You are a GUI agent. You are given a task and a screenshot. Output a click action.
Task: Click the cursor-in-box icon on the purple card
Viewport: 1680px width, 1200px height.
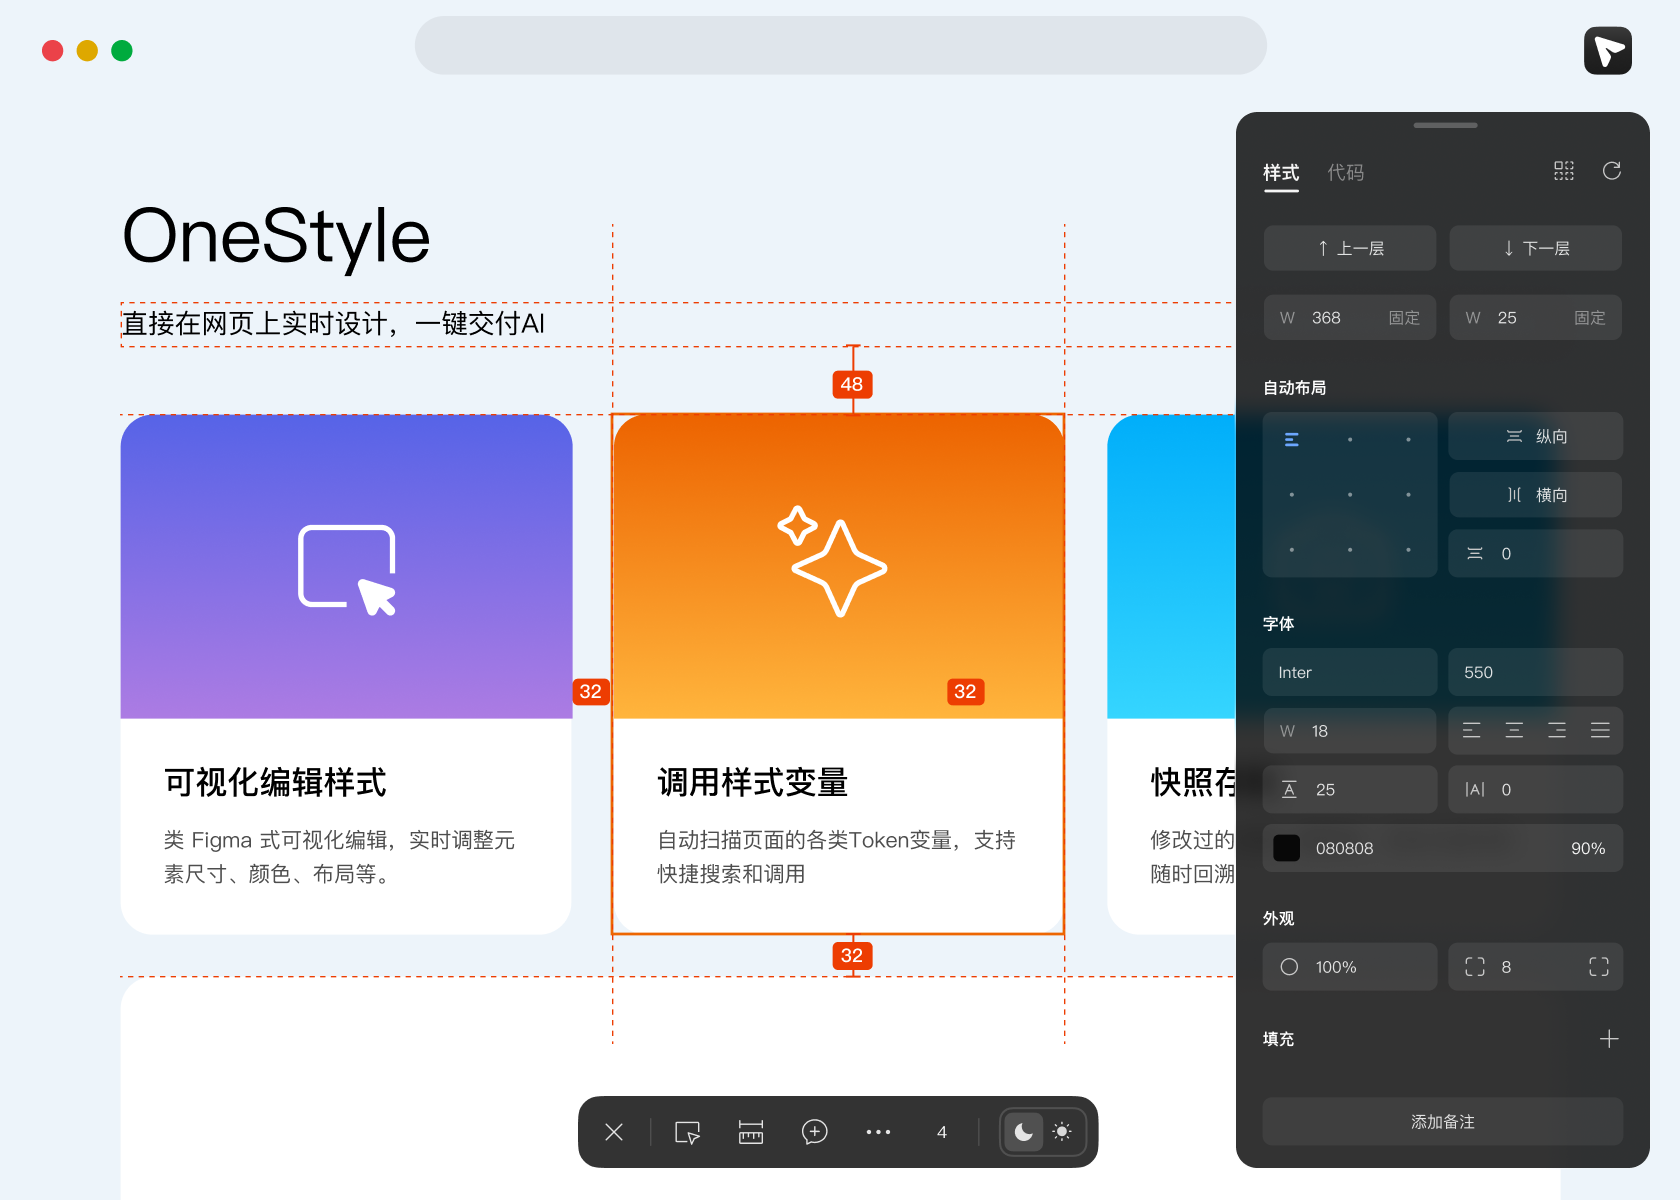(347, 569)
